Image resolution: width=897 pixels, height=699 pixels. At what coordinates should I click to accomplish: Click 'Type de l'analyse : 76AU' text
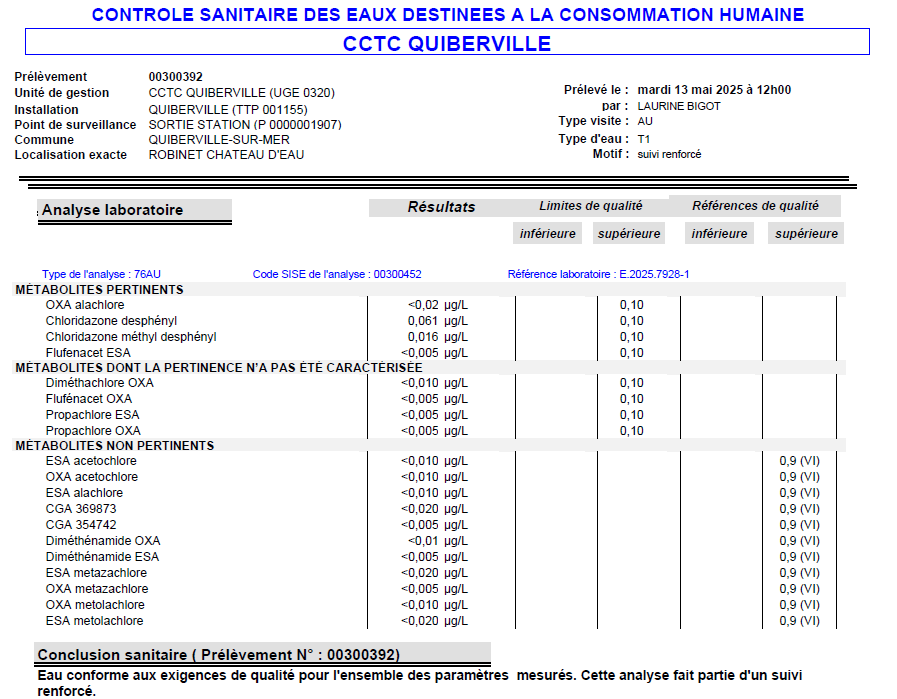(x=101, y=274)
